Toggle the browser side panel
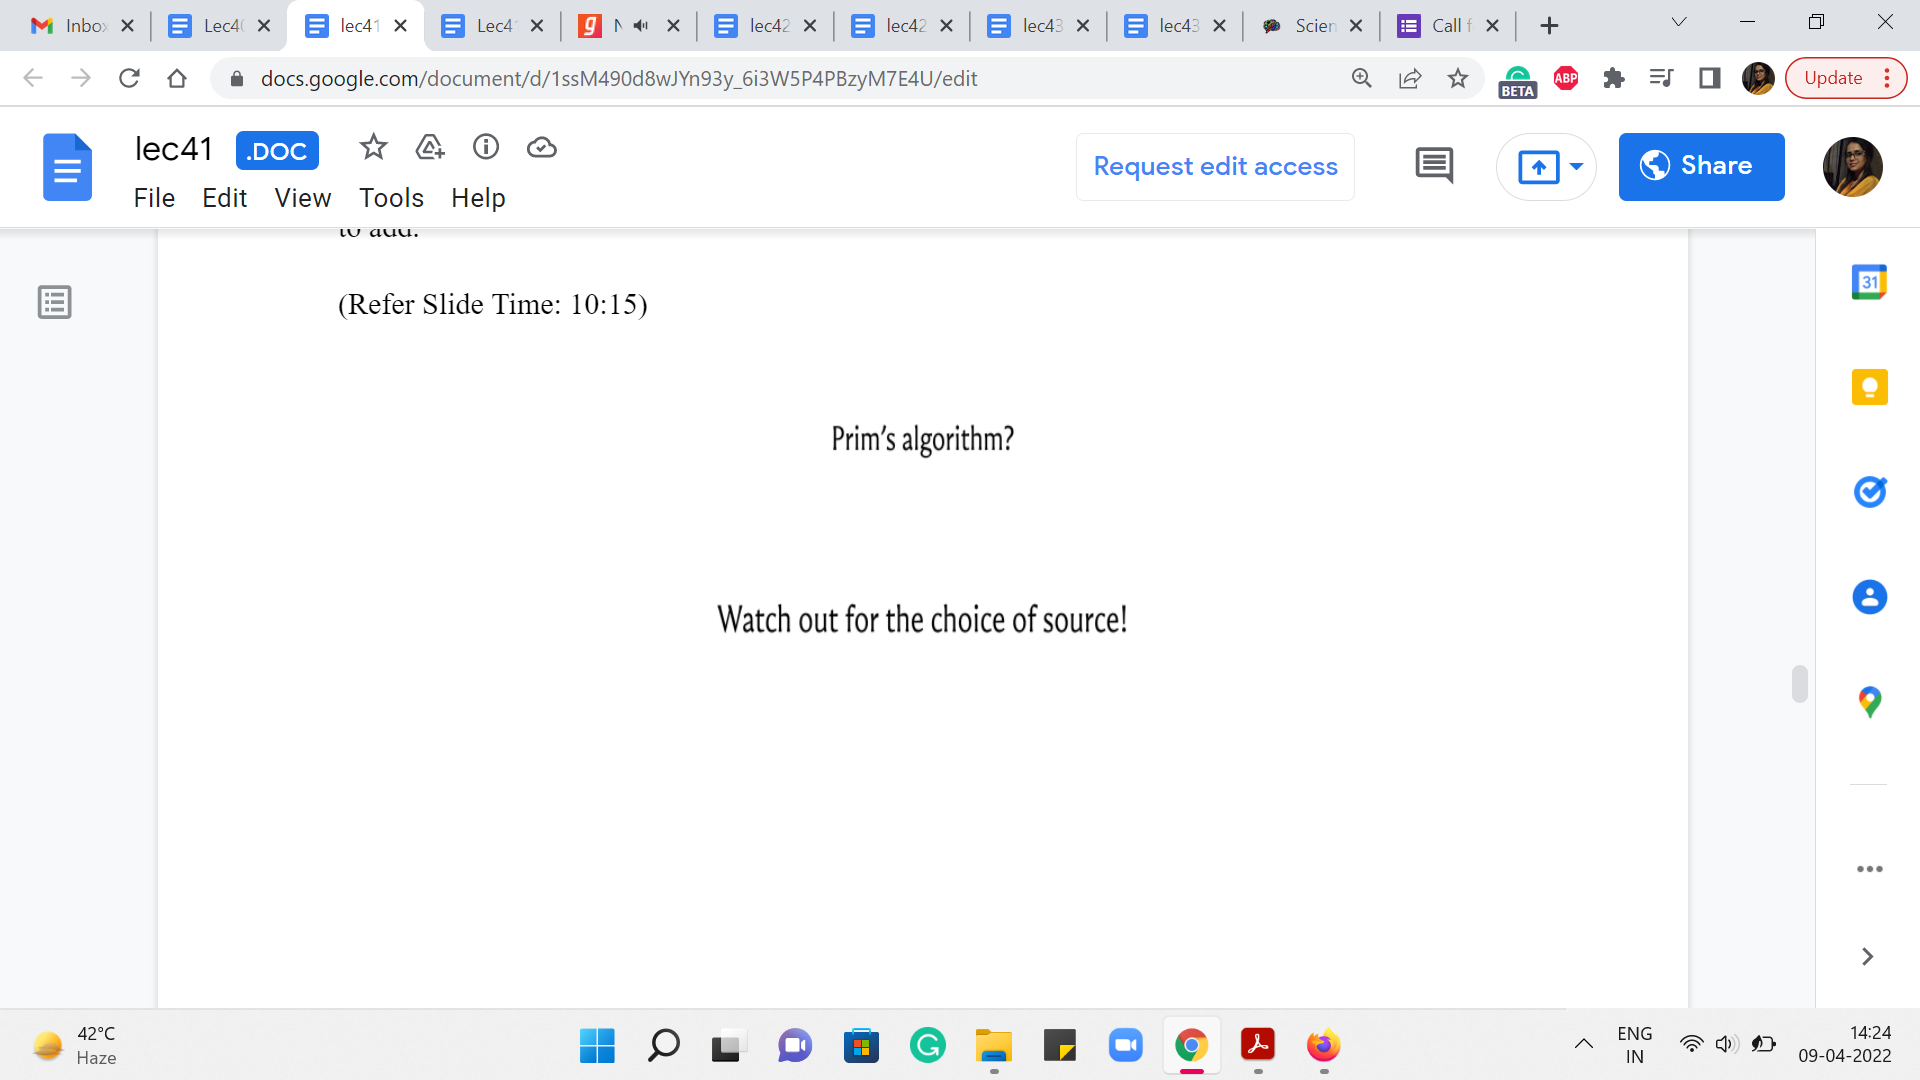The height and width of the screenshot is (1080, 1920). (x=1710, y=78)
